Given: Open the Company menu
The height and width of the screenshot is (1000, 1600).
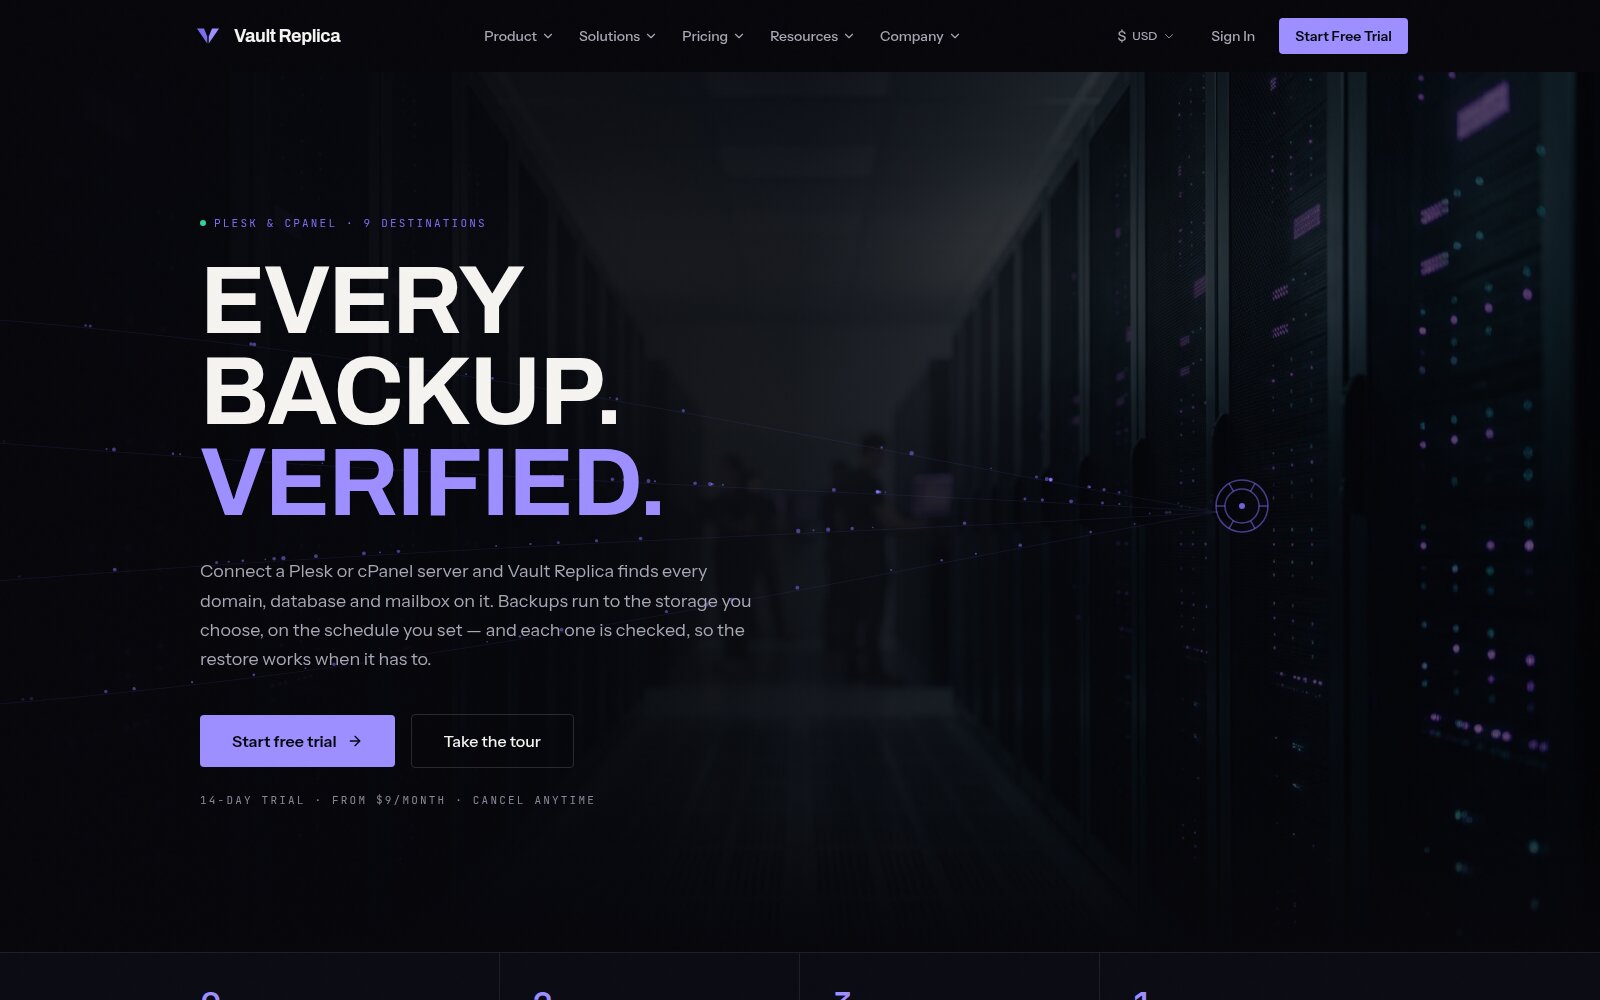Looking at the screenshot, I should pyautogui.click(x=920, y=36).
